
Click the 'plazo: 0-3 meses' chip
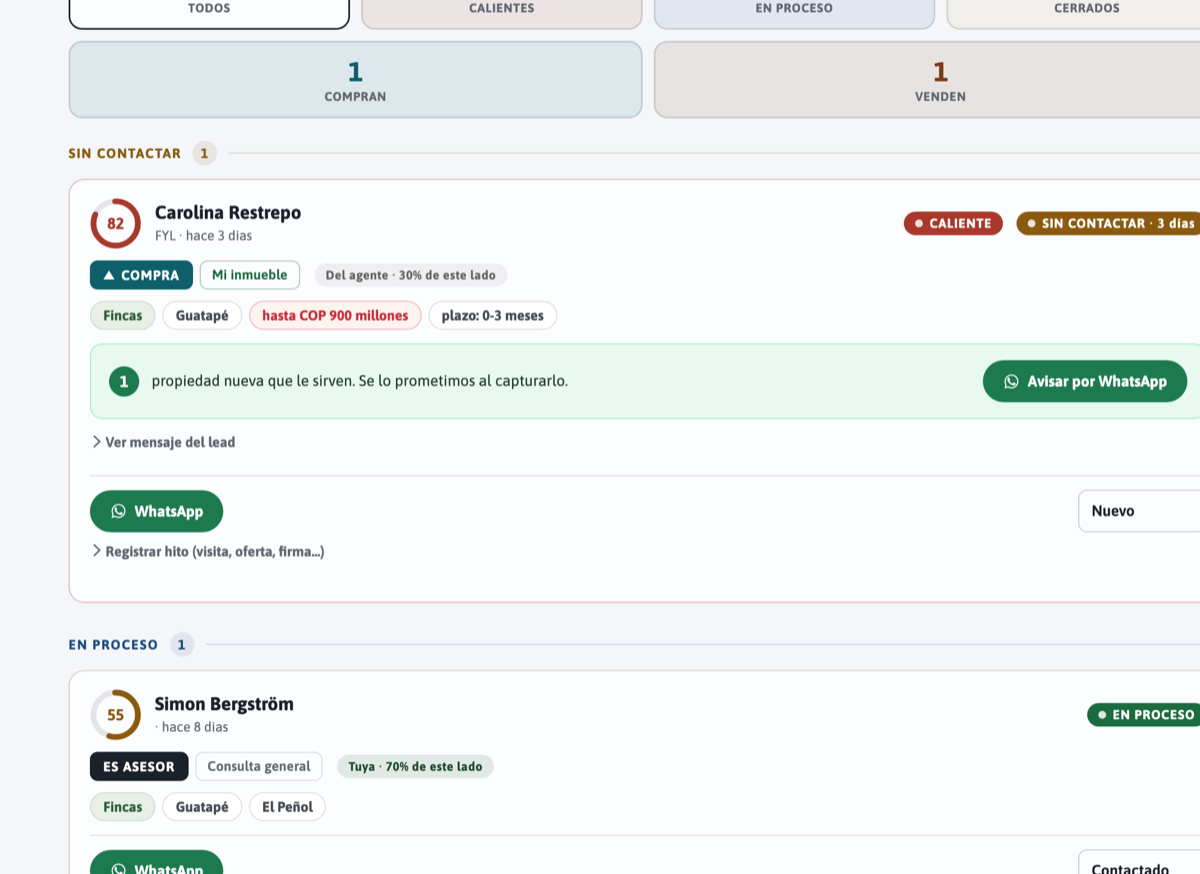point(493,316)
